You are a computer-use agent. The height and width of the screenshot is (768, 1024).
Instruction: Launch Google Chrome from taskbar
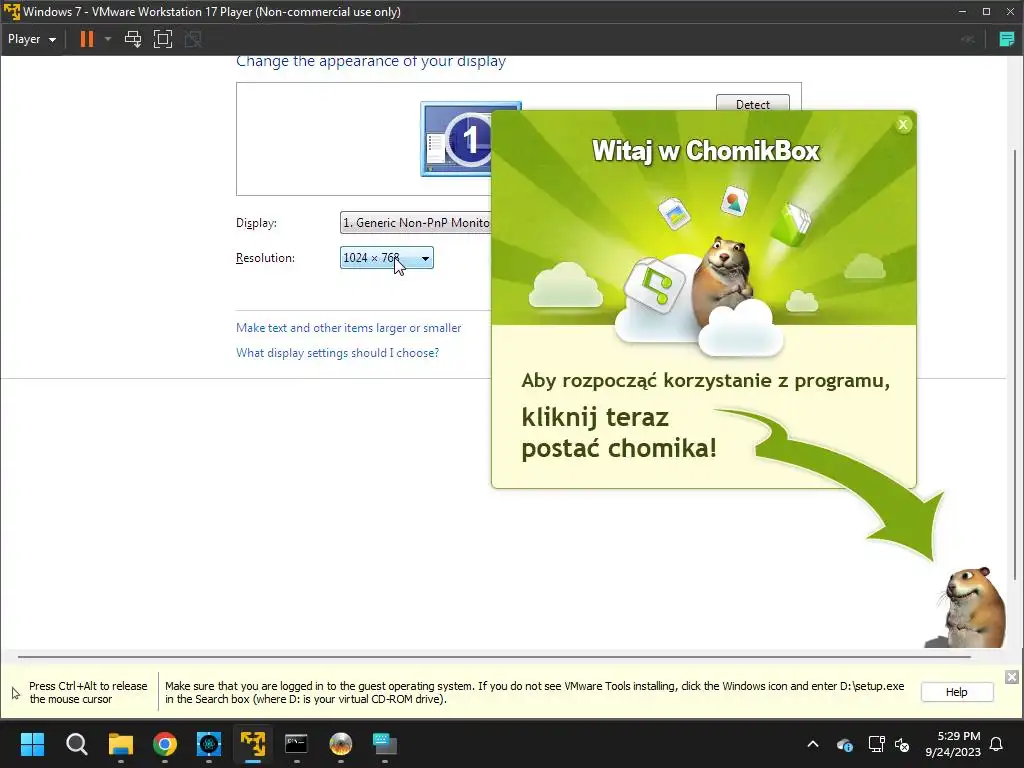click(x=165, y=744)
